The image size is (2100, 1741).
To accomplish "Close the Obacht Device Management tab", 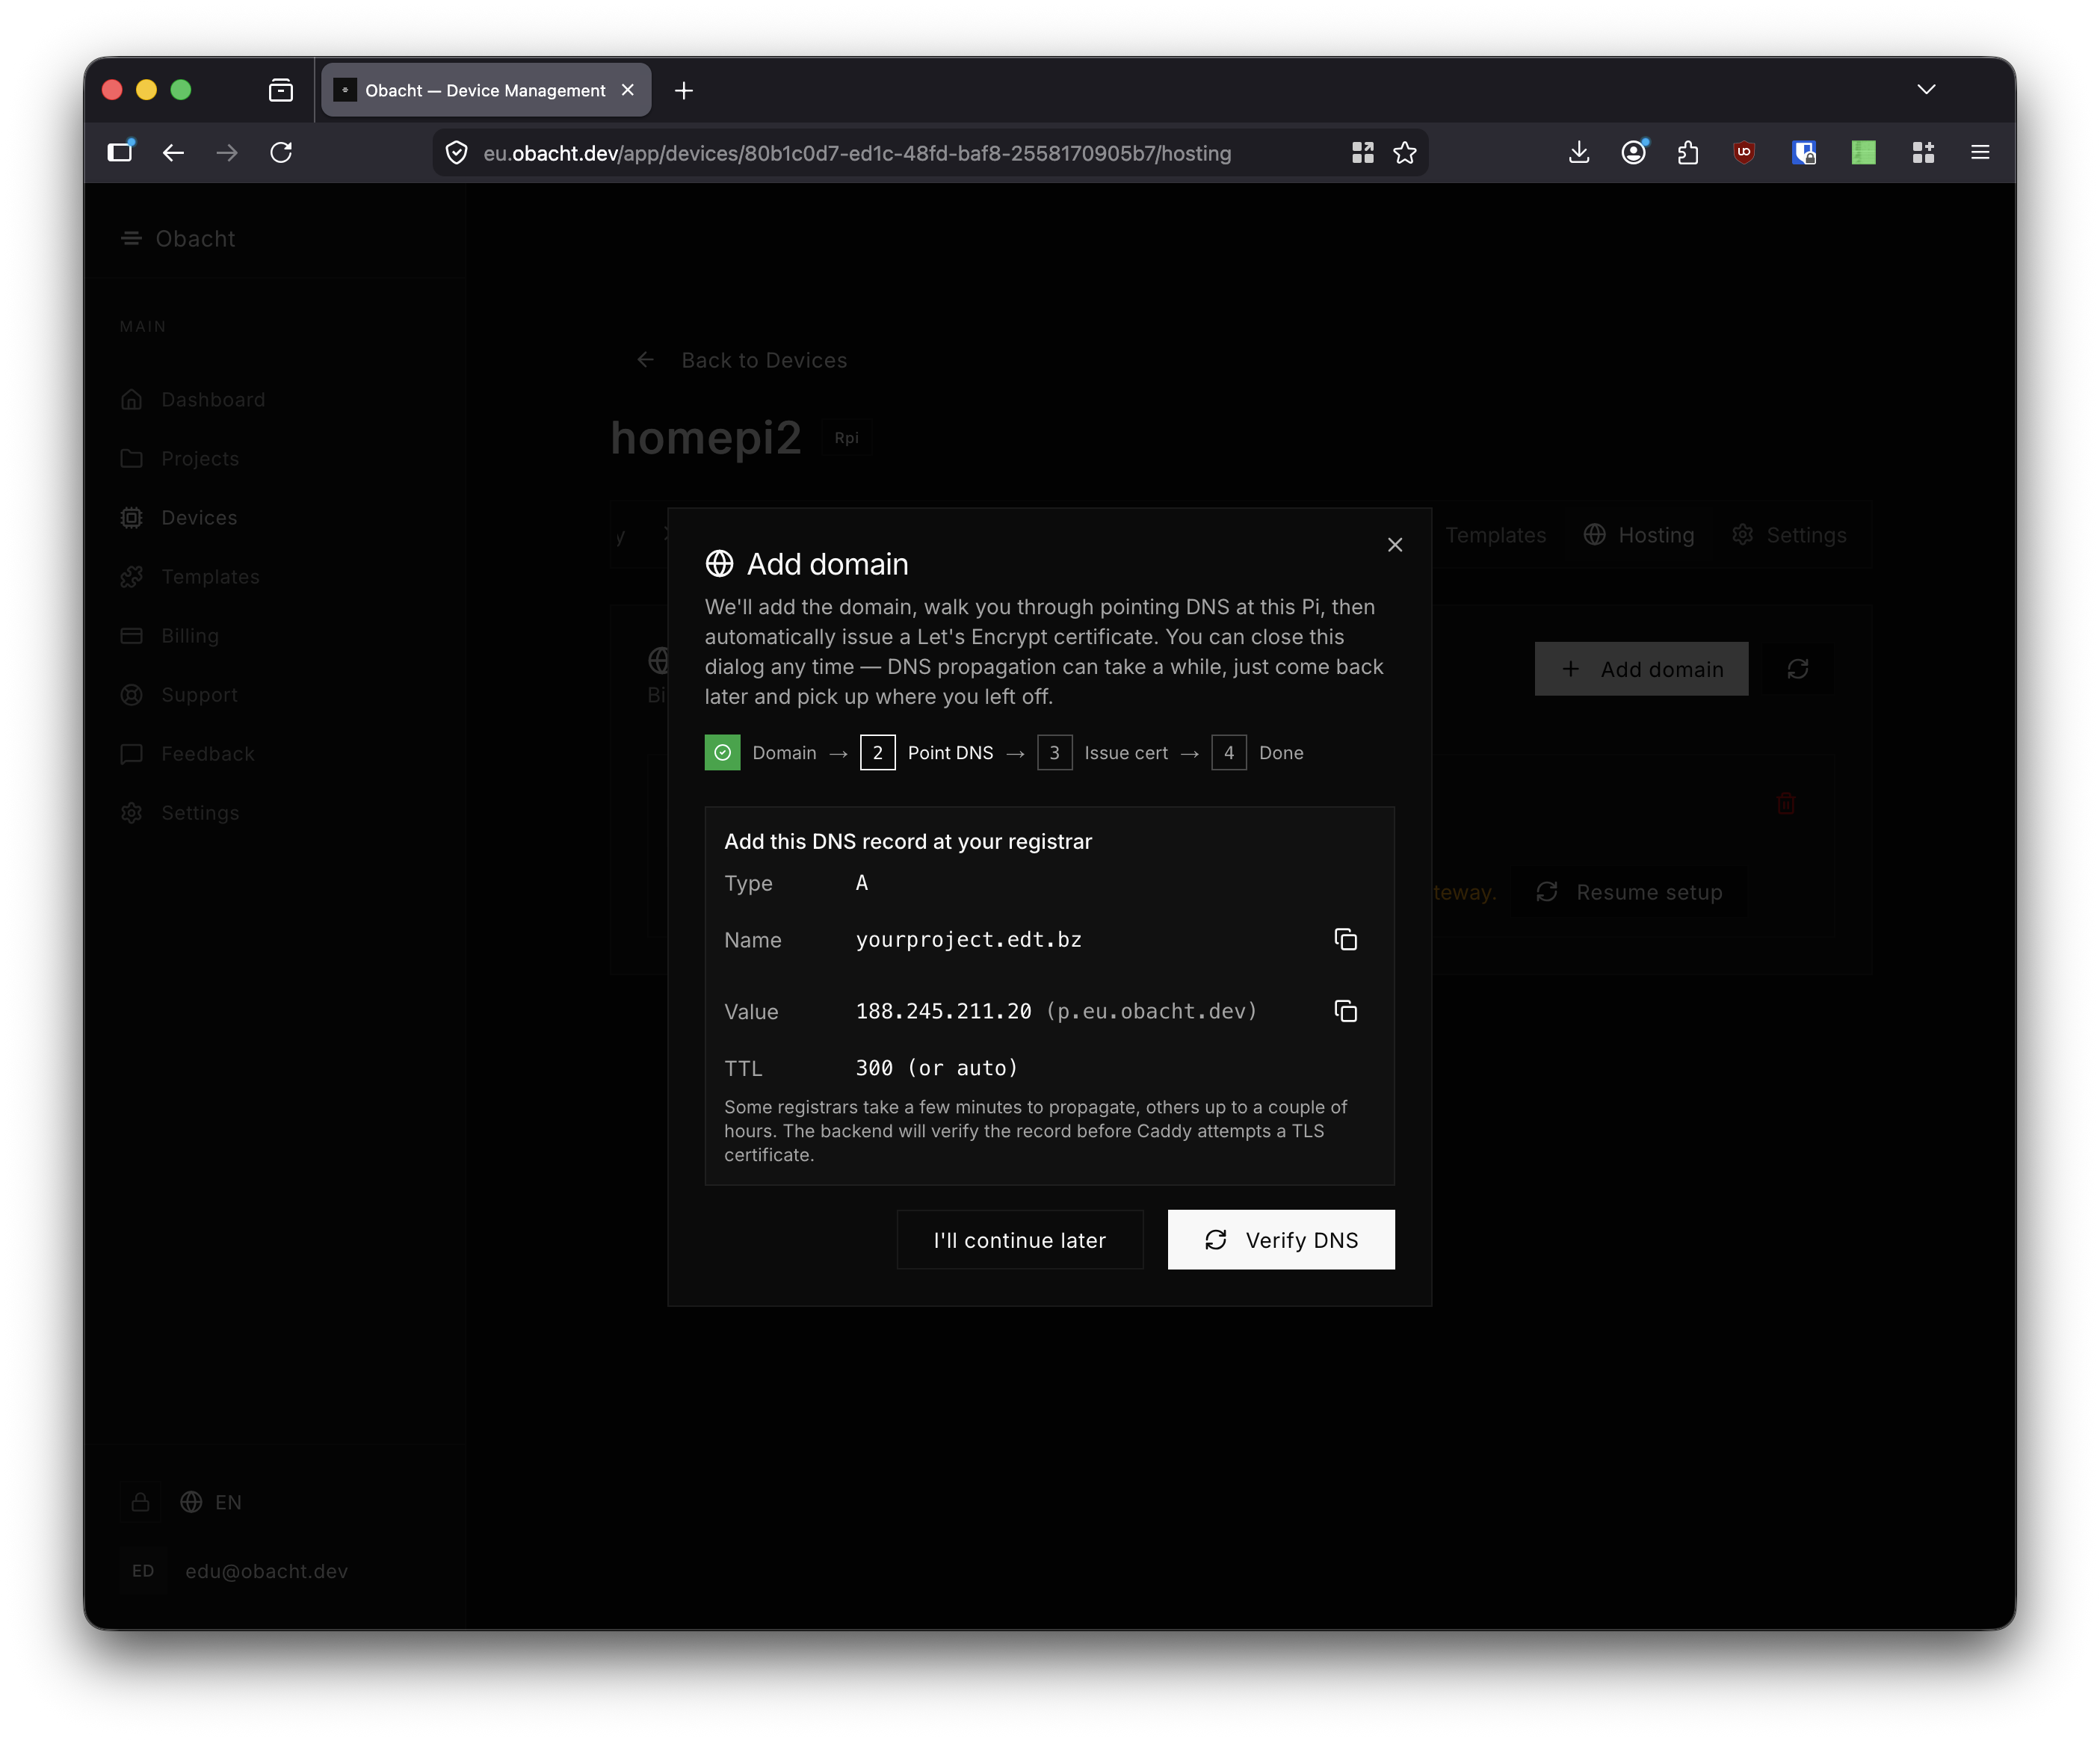I will tap(628, 90).
